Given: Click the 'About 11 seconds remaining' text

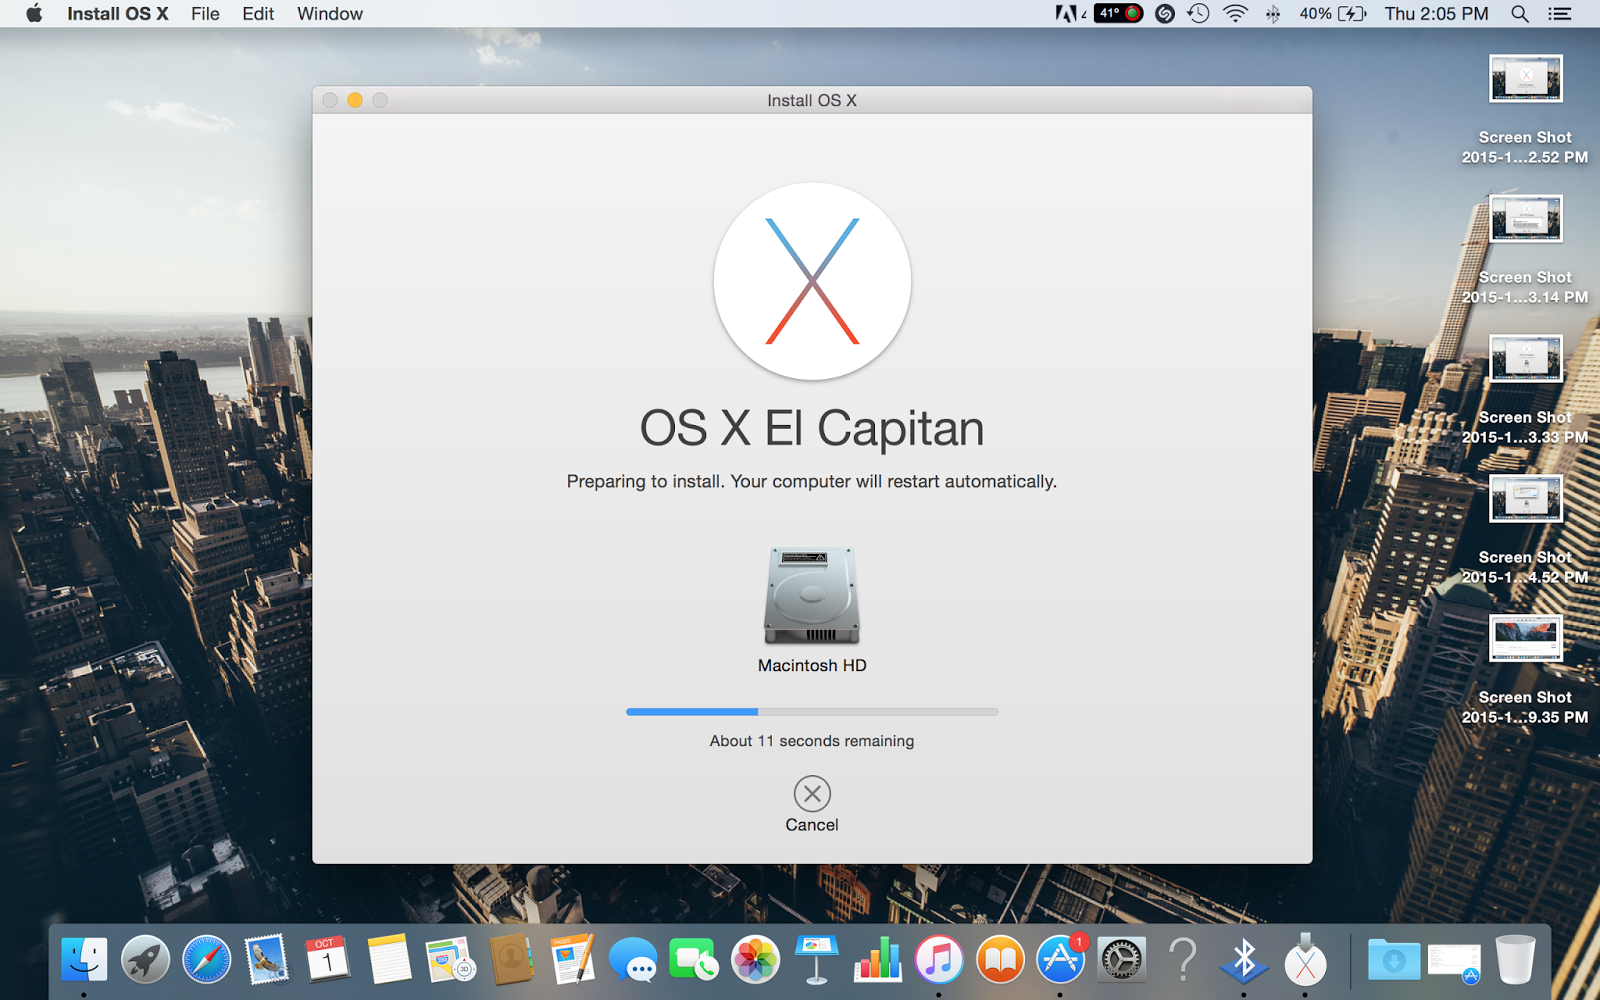Looking at the screenshot, I should coord(812,741).
